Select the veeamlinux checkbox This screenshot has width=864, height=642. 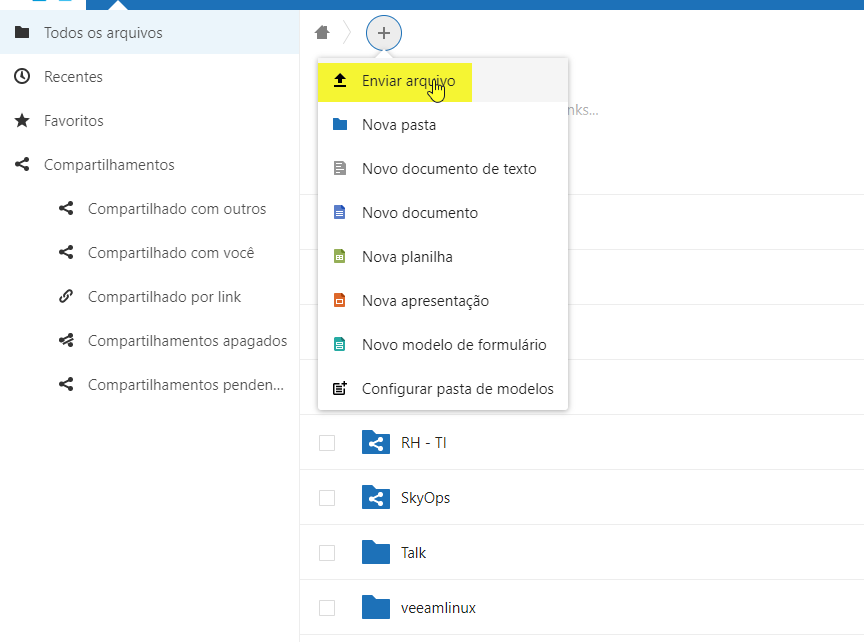[327, 608]
